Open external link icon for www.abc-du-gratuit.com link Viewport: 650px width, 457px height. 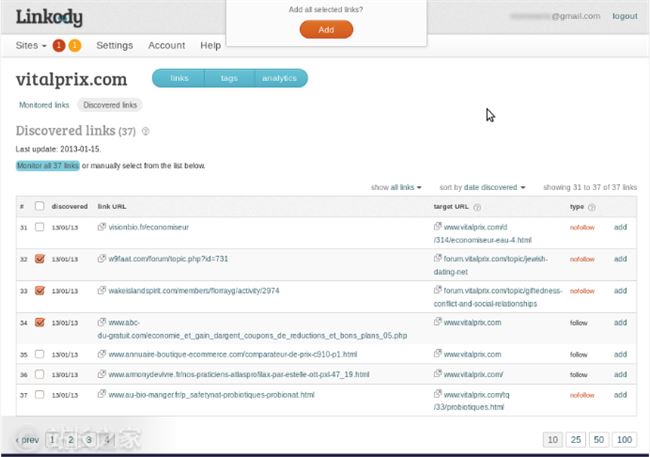point(102,322)
